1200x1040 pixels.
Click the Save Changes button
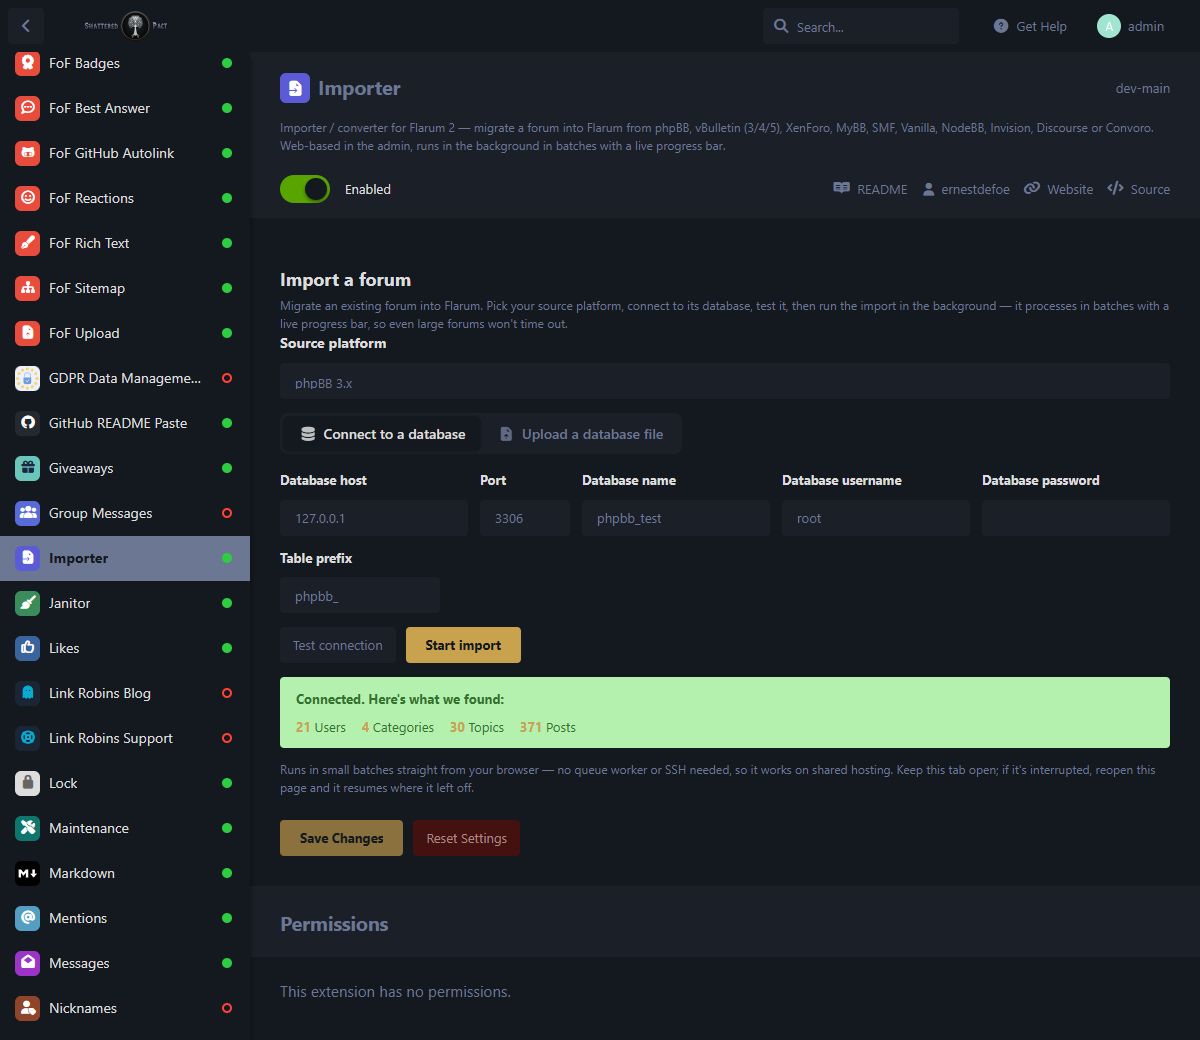341,838
